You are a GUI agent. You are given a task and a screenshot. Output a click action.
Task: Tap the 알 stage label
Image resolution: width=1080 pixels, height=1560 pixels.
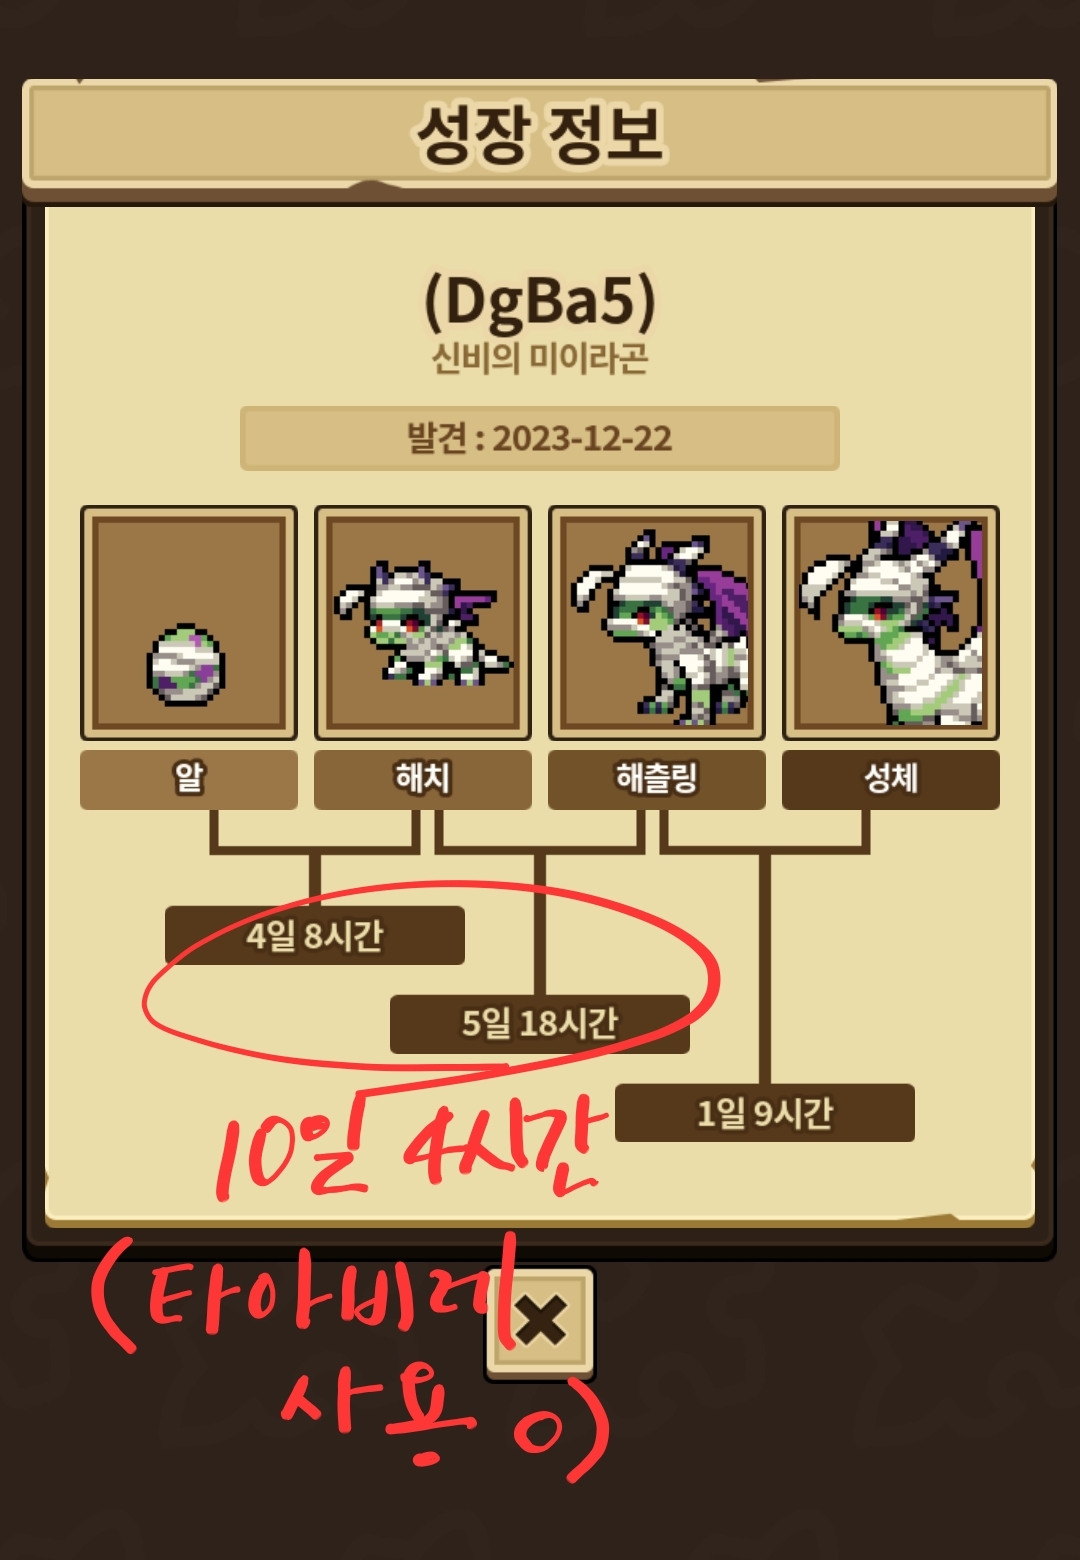click(x=189, y=779)
